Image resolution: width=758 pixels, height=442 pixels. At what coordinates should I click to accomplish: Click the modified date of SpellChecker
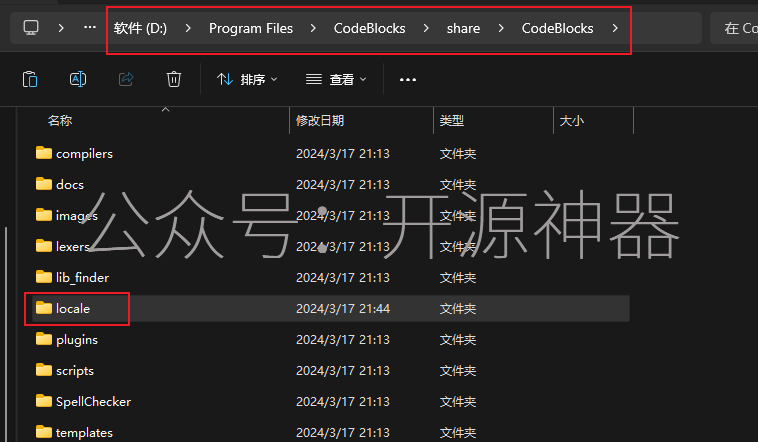tap(343, 401)
